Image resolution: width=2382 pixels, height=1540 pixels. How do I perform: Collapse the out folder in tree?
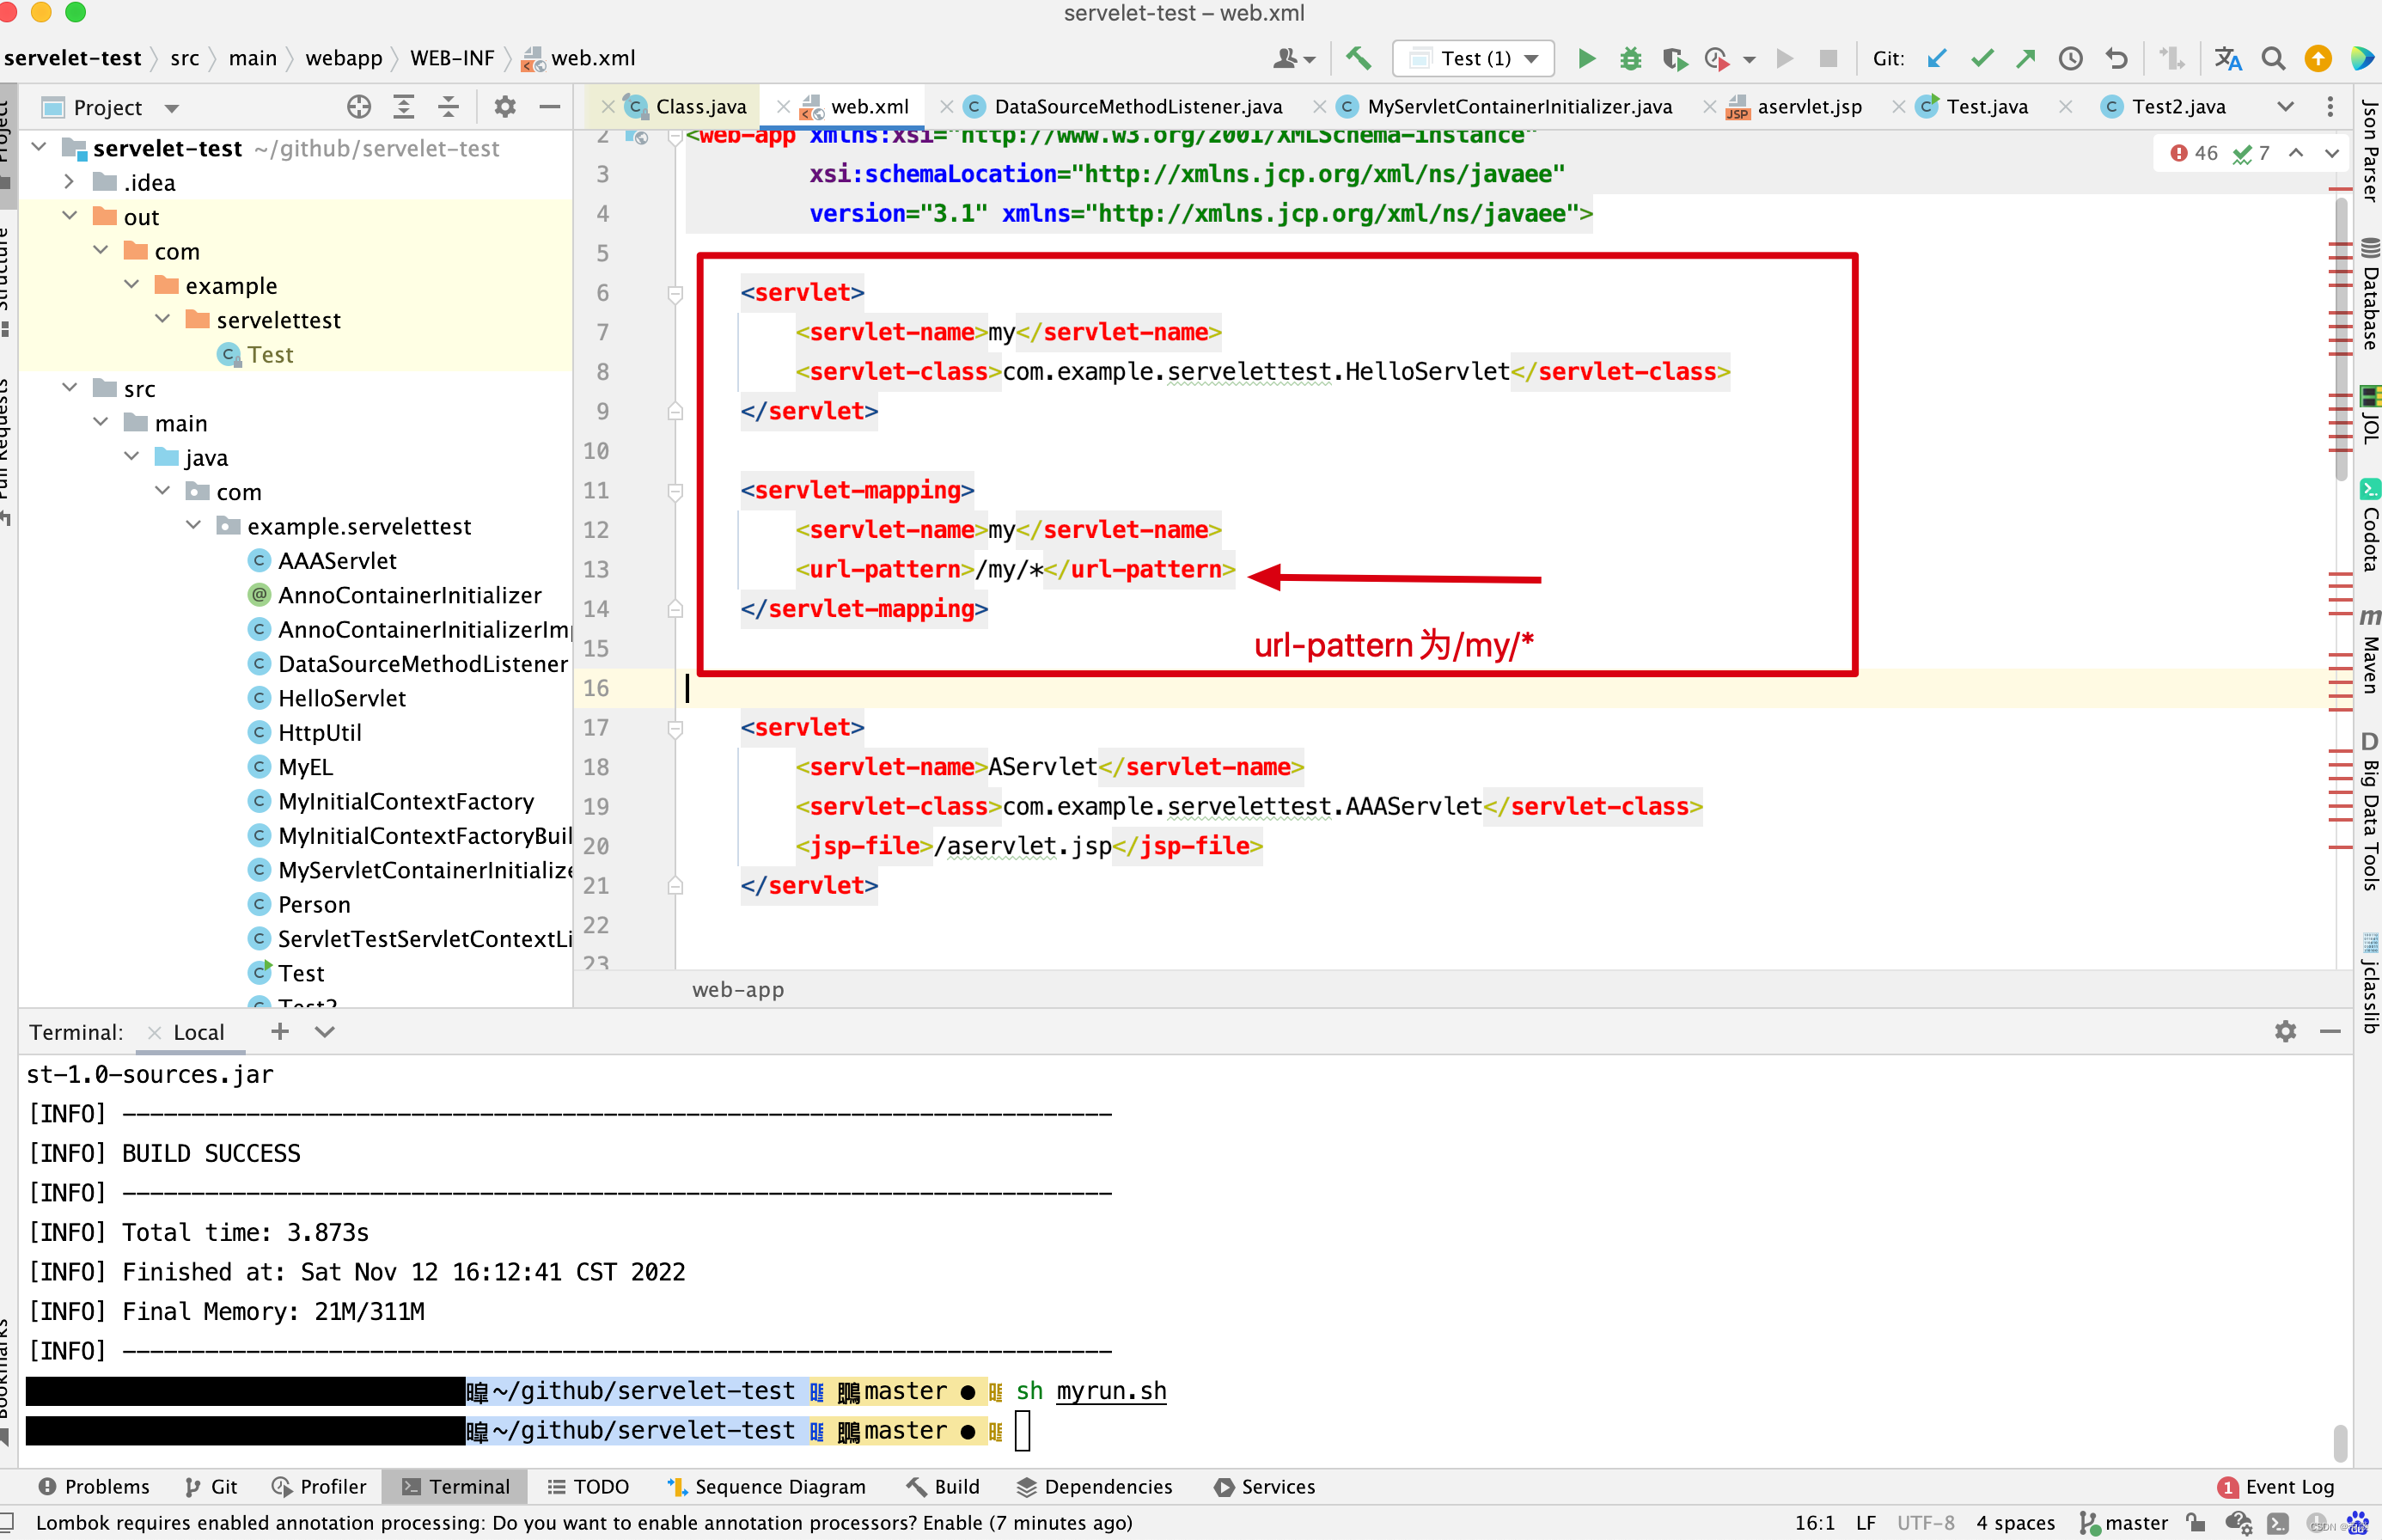pyautogui.click(x=70, y=216)
